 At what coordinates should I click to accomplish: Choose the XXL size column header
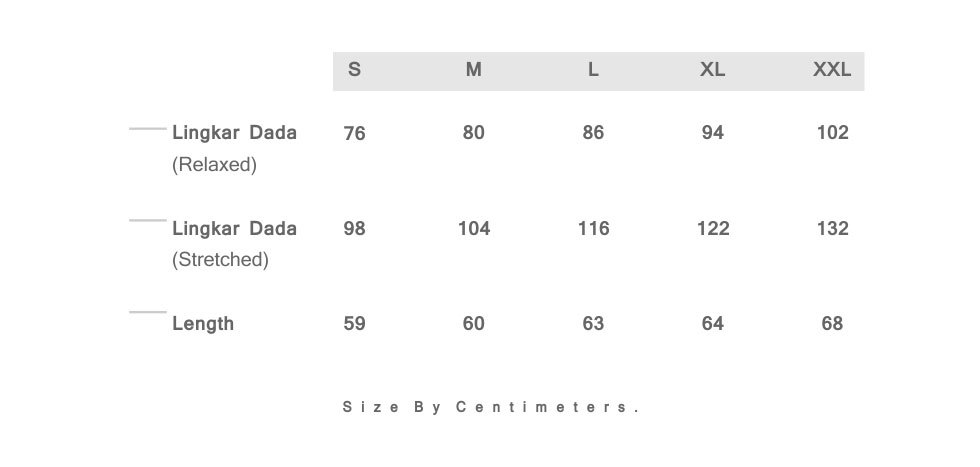coord(832,69)
